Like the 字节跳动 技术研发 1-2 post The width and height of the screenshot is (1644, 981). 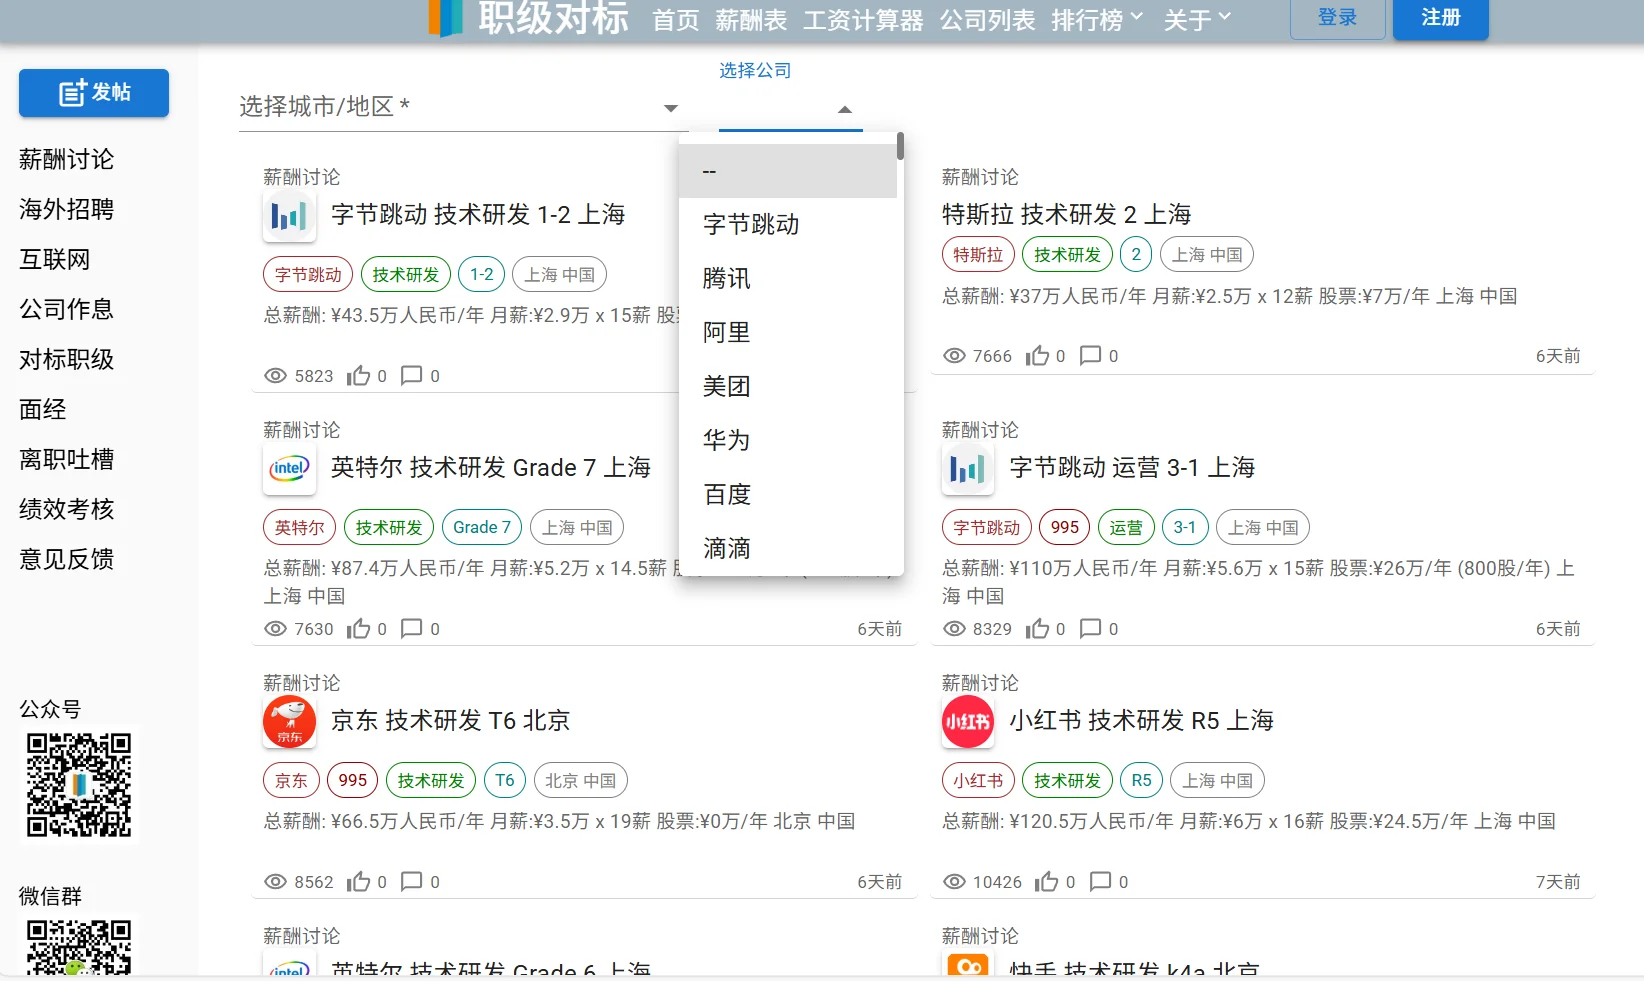click(358, 376)
